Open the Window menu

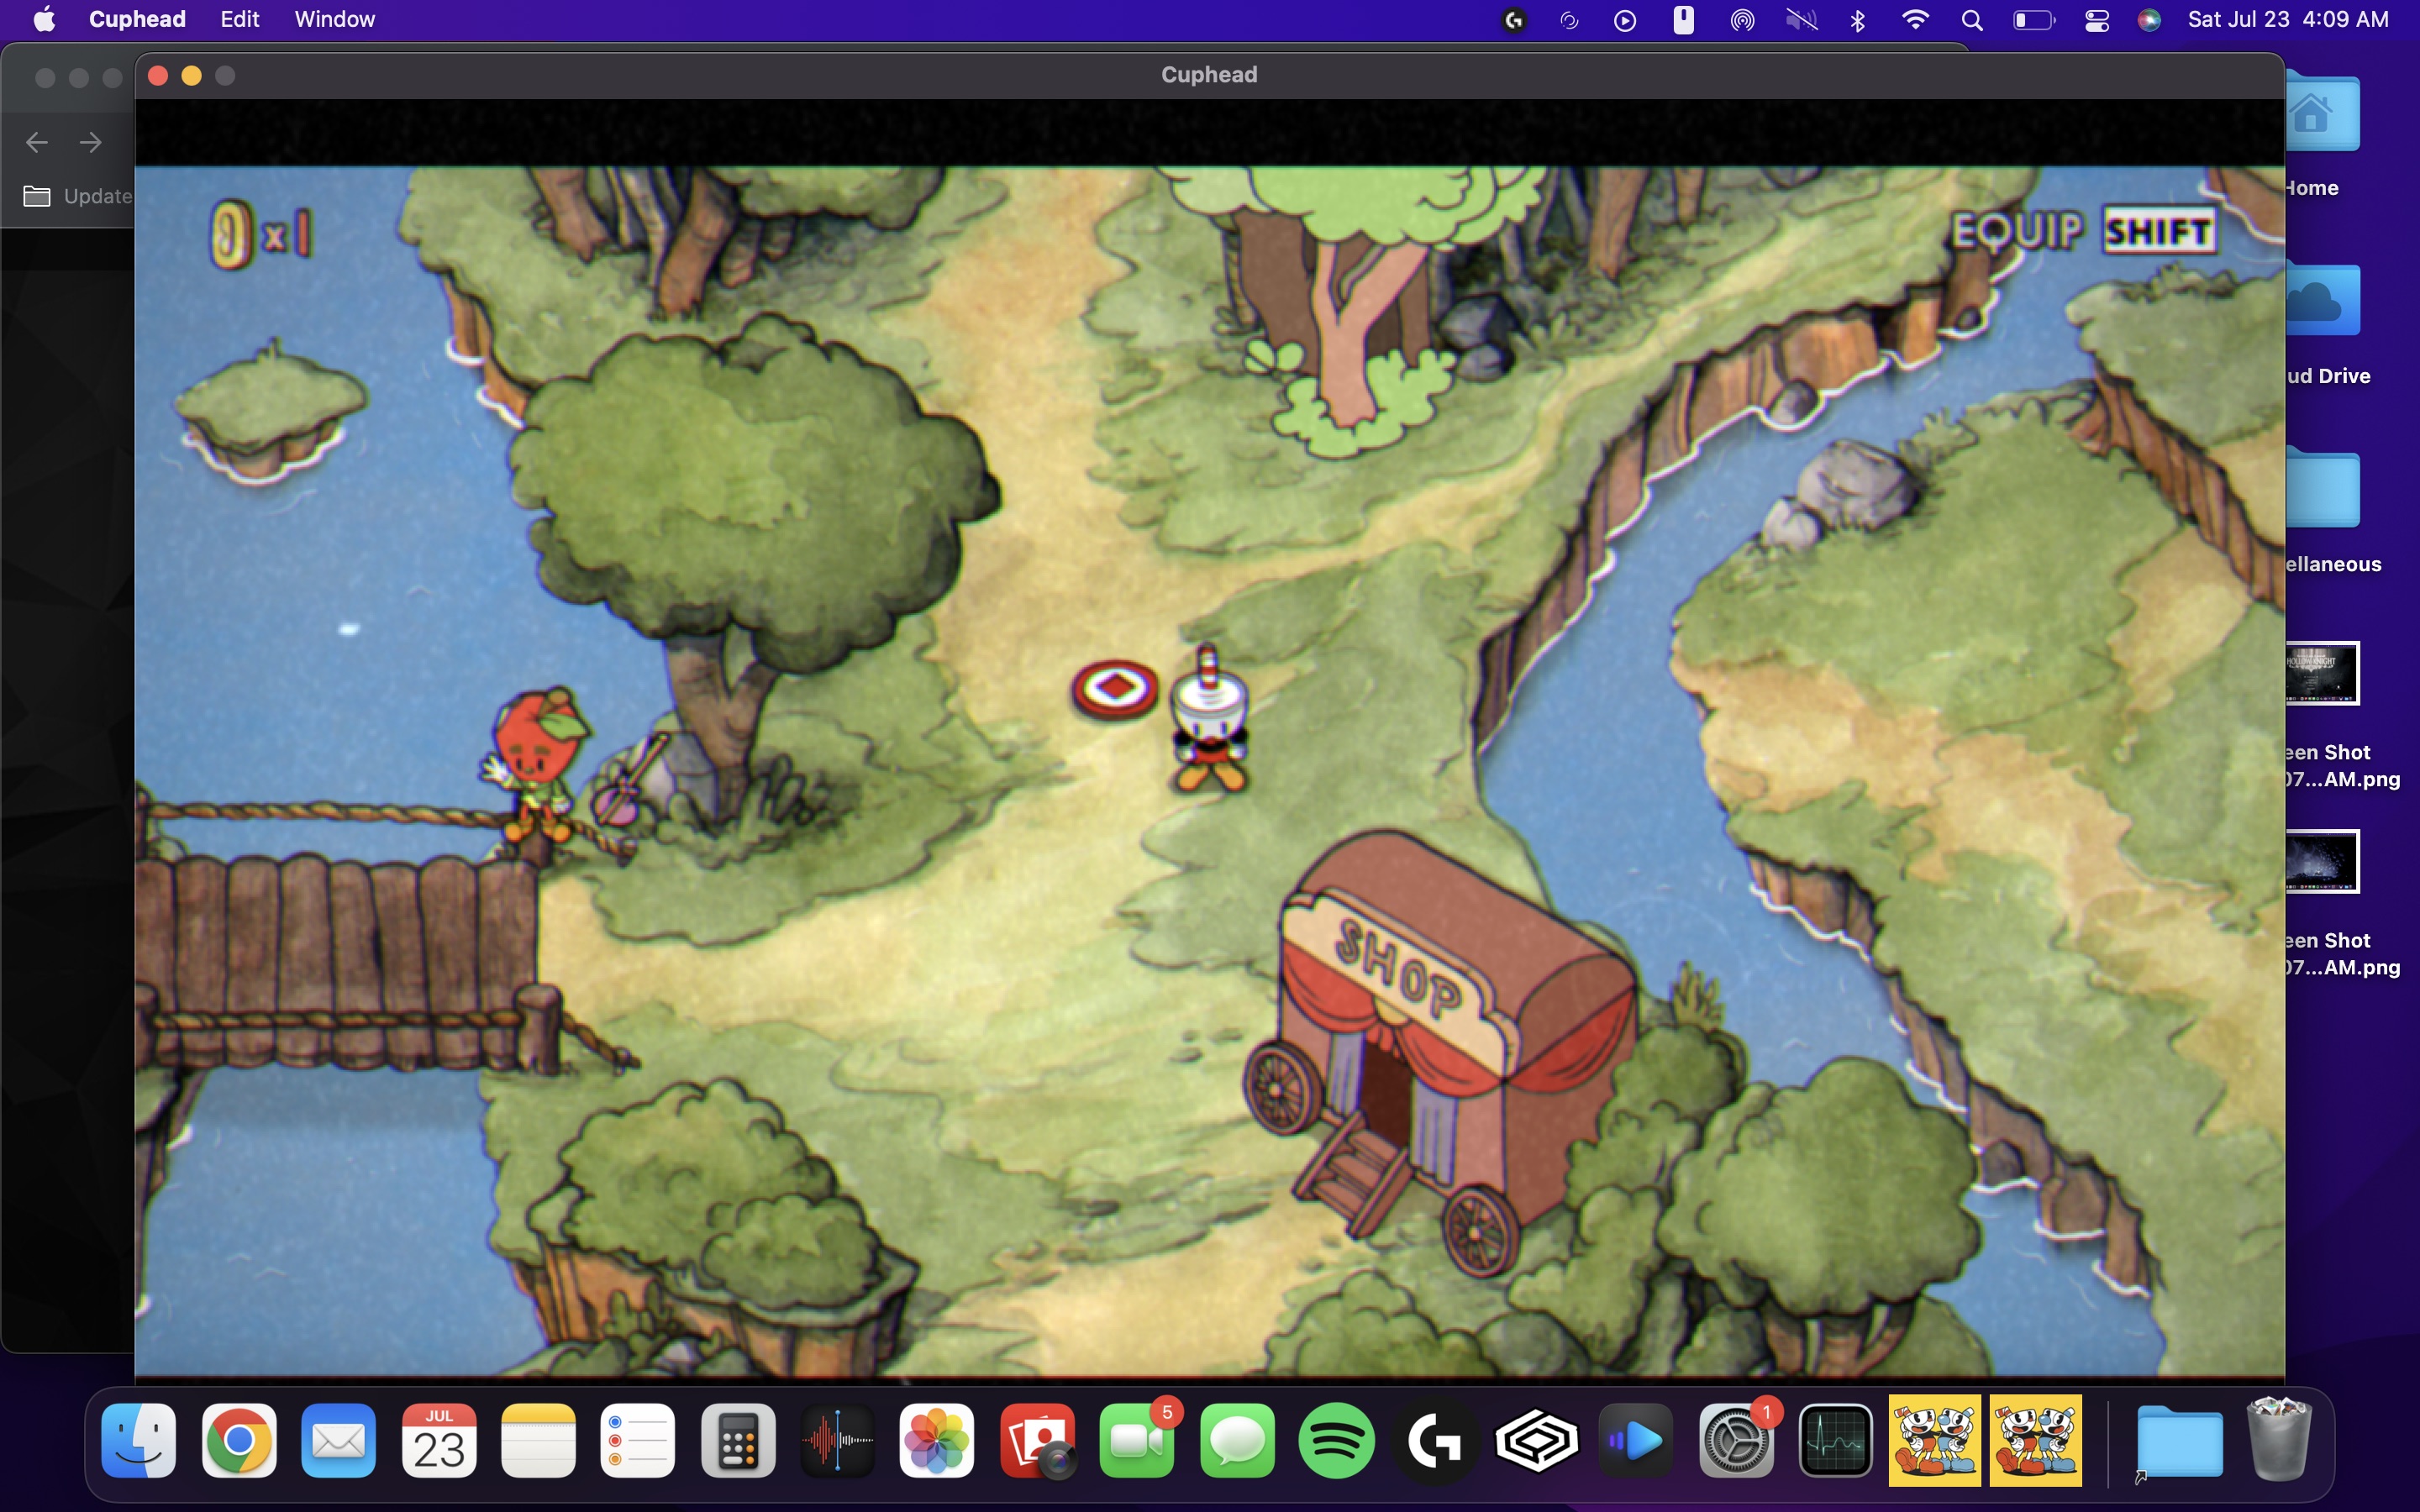point(334,19)
